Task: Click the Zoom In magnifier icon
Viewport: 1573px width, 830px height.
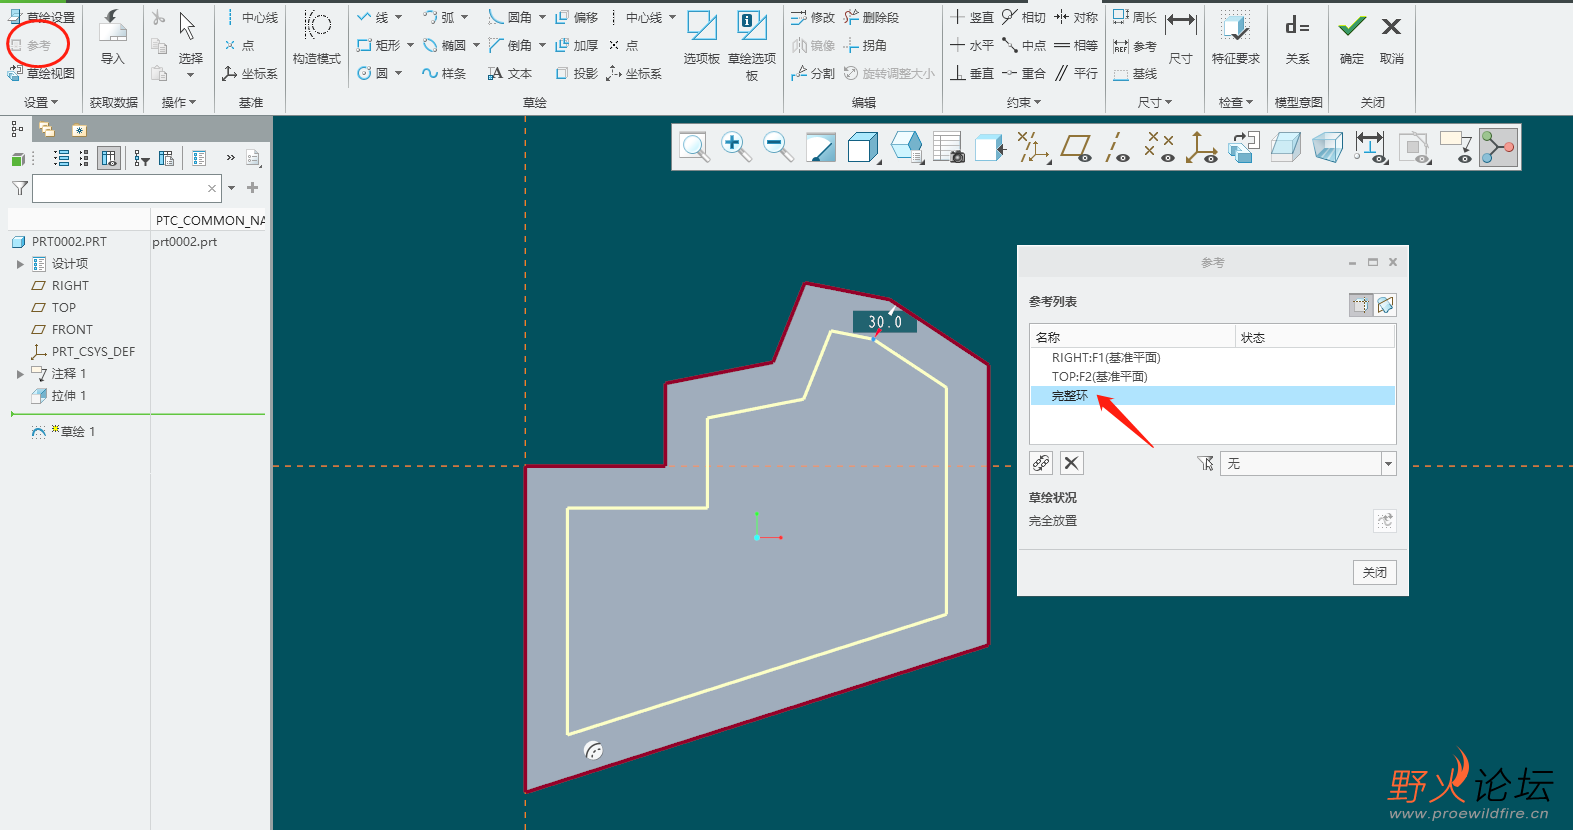Action: pyautogui.click(x=736, y=147)
